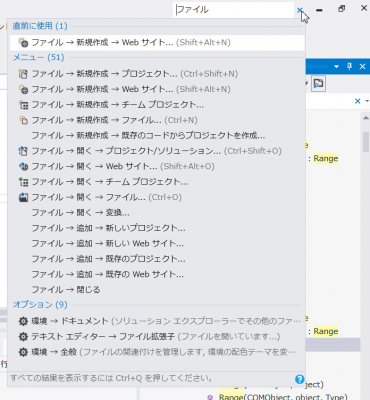This screenshot has width=370, height=400.
Task: Select ファイル → 開く → 変換...
Action: [157, 213]
